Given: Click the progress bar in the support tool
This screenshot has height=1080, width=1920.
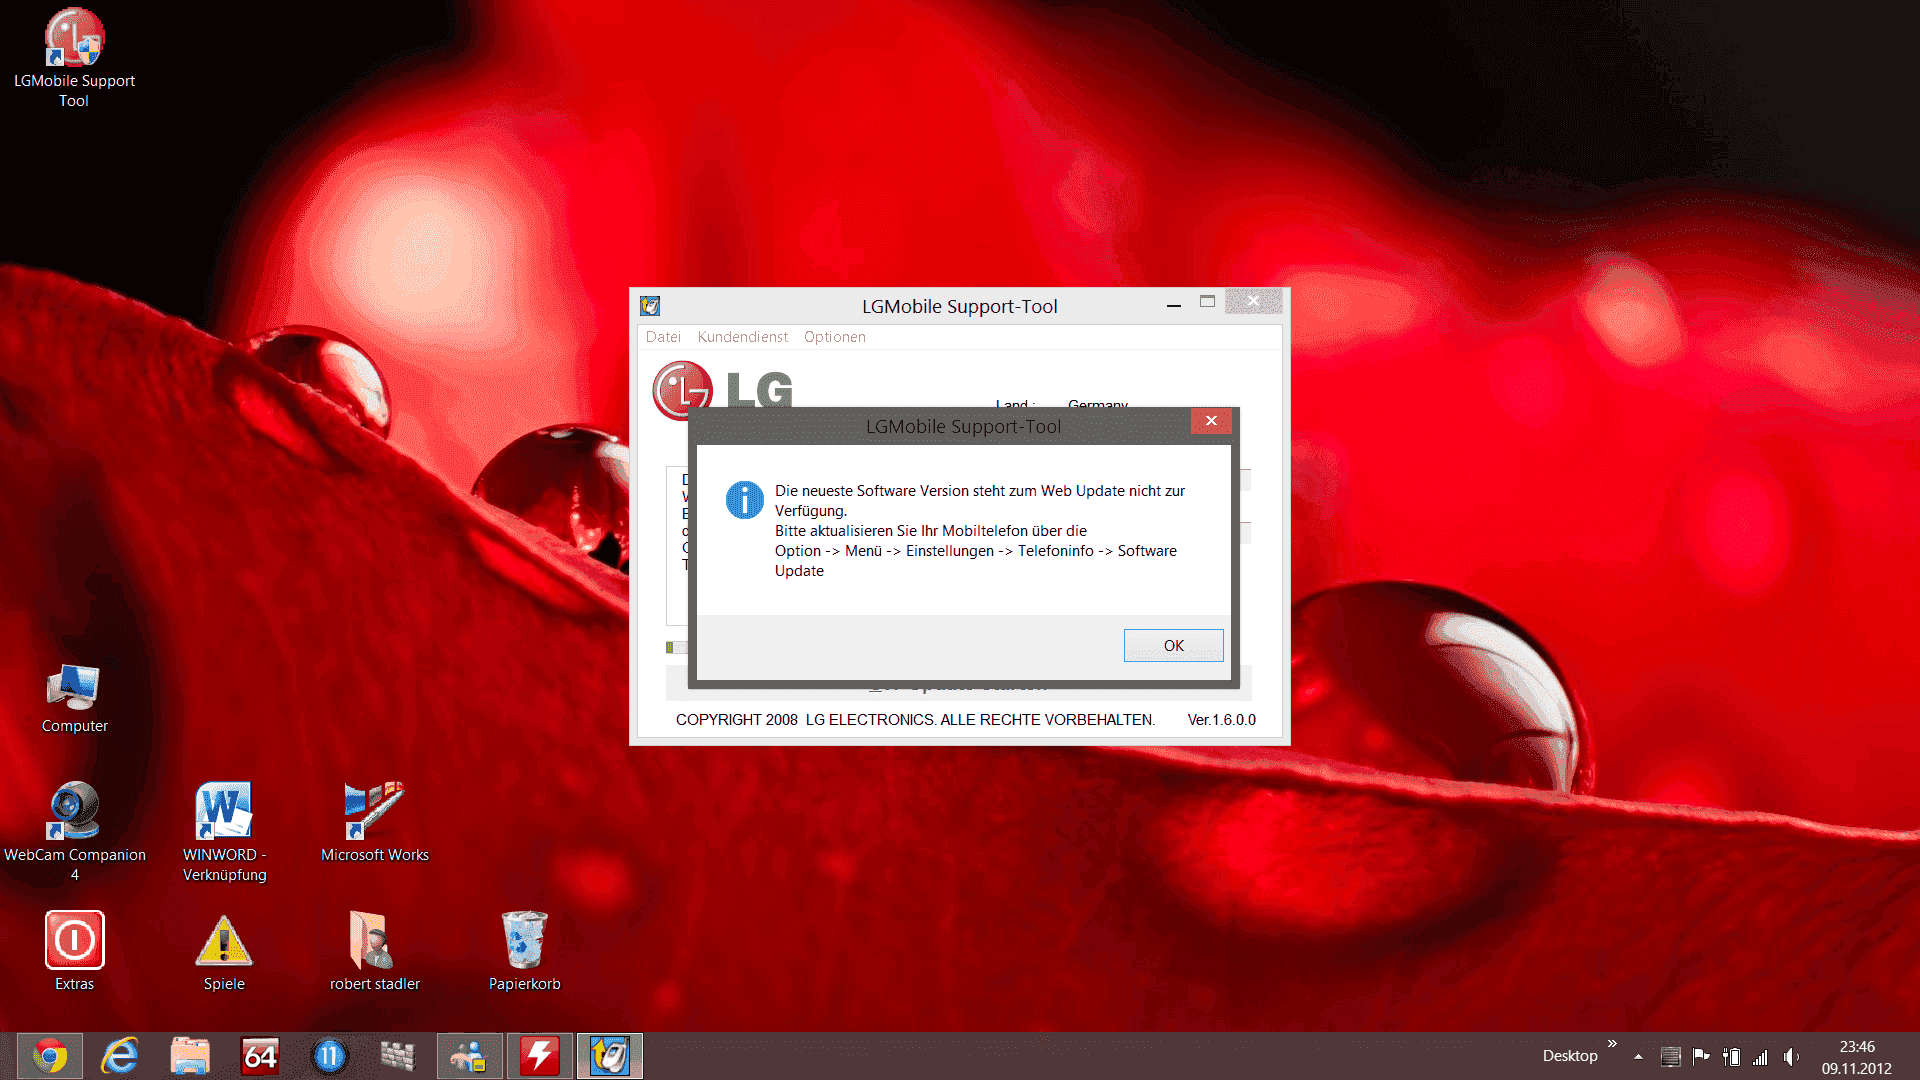Looking at the screenshot, I should [677, 647].
